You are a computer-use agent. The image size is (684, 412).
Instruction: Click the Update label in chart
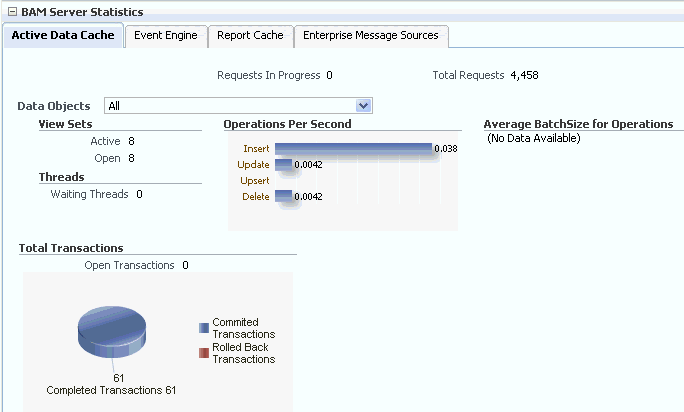coord(253,165)
